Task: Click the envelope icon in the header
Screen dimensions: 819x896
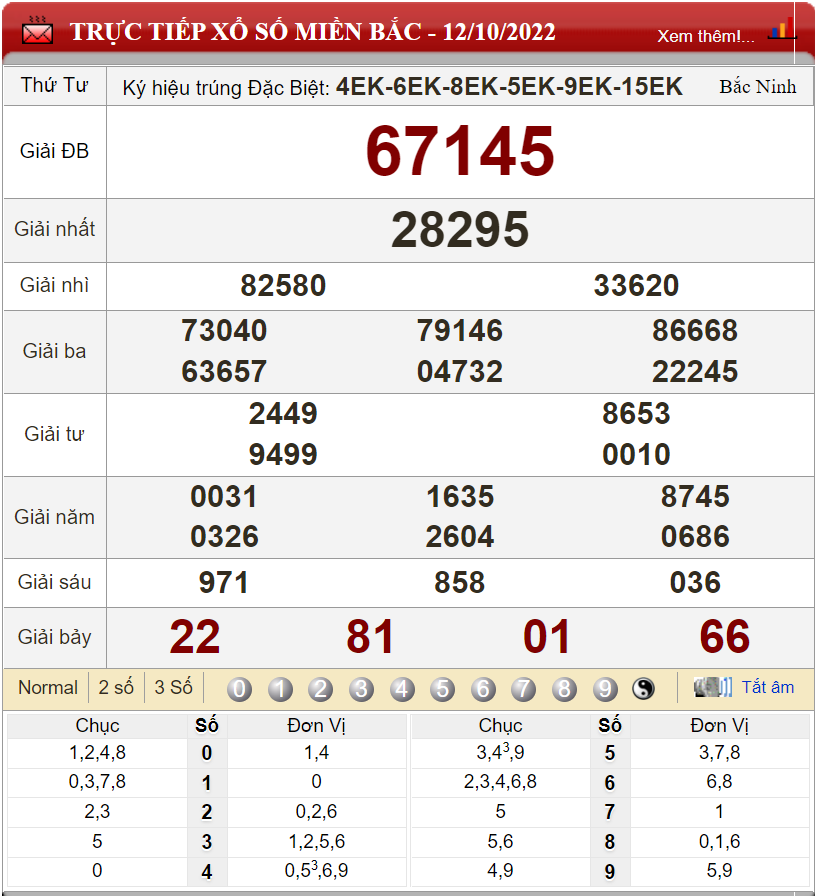Action: (x=38, y=31)
